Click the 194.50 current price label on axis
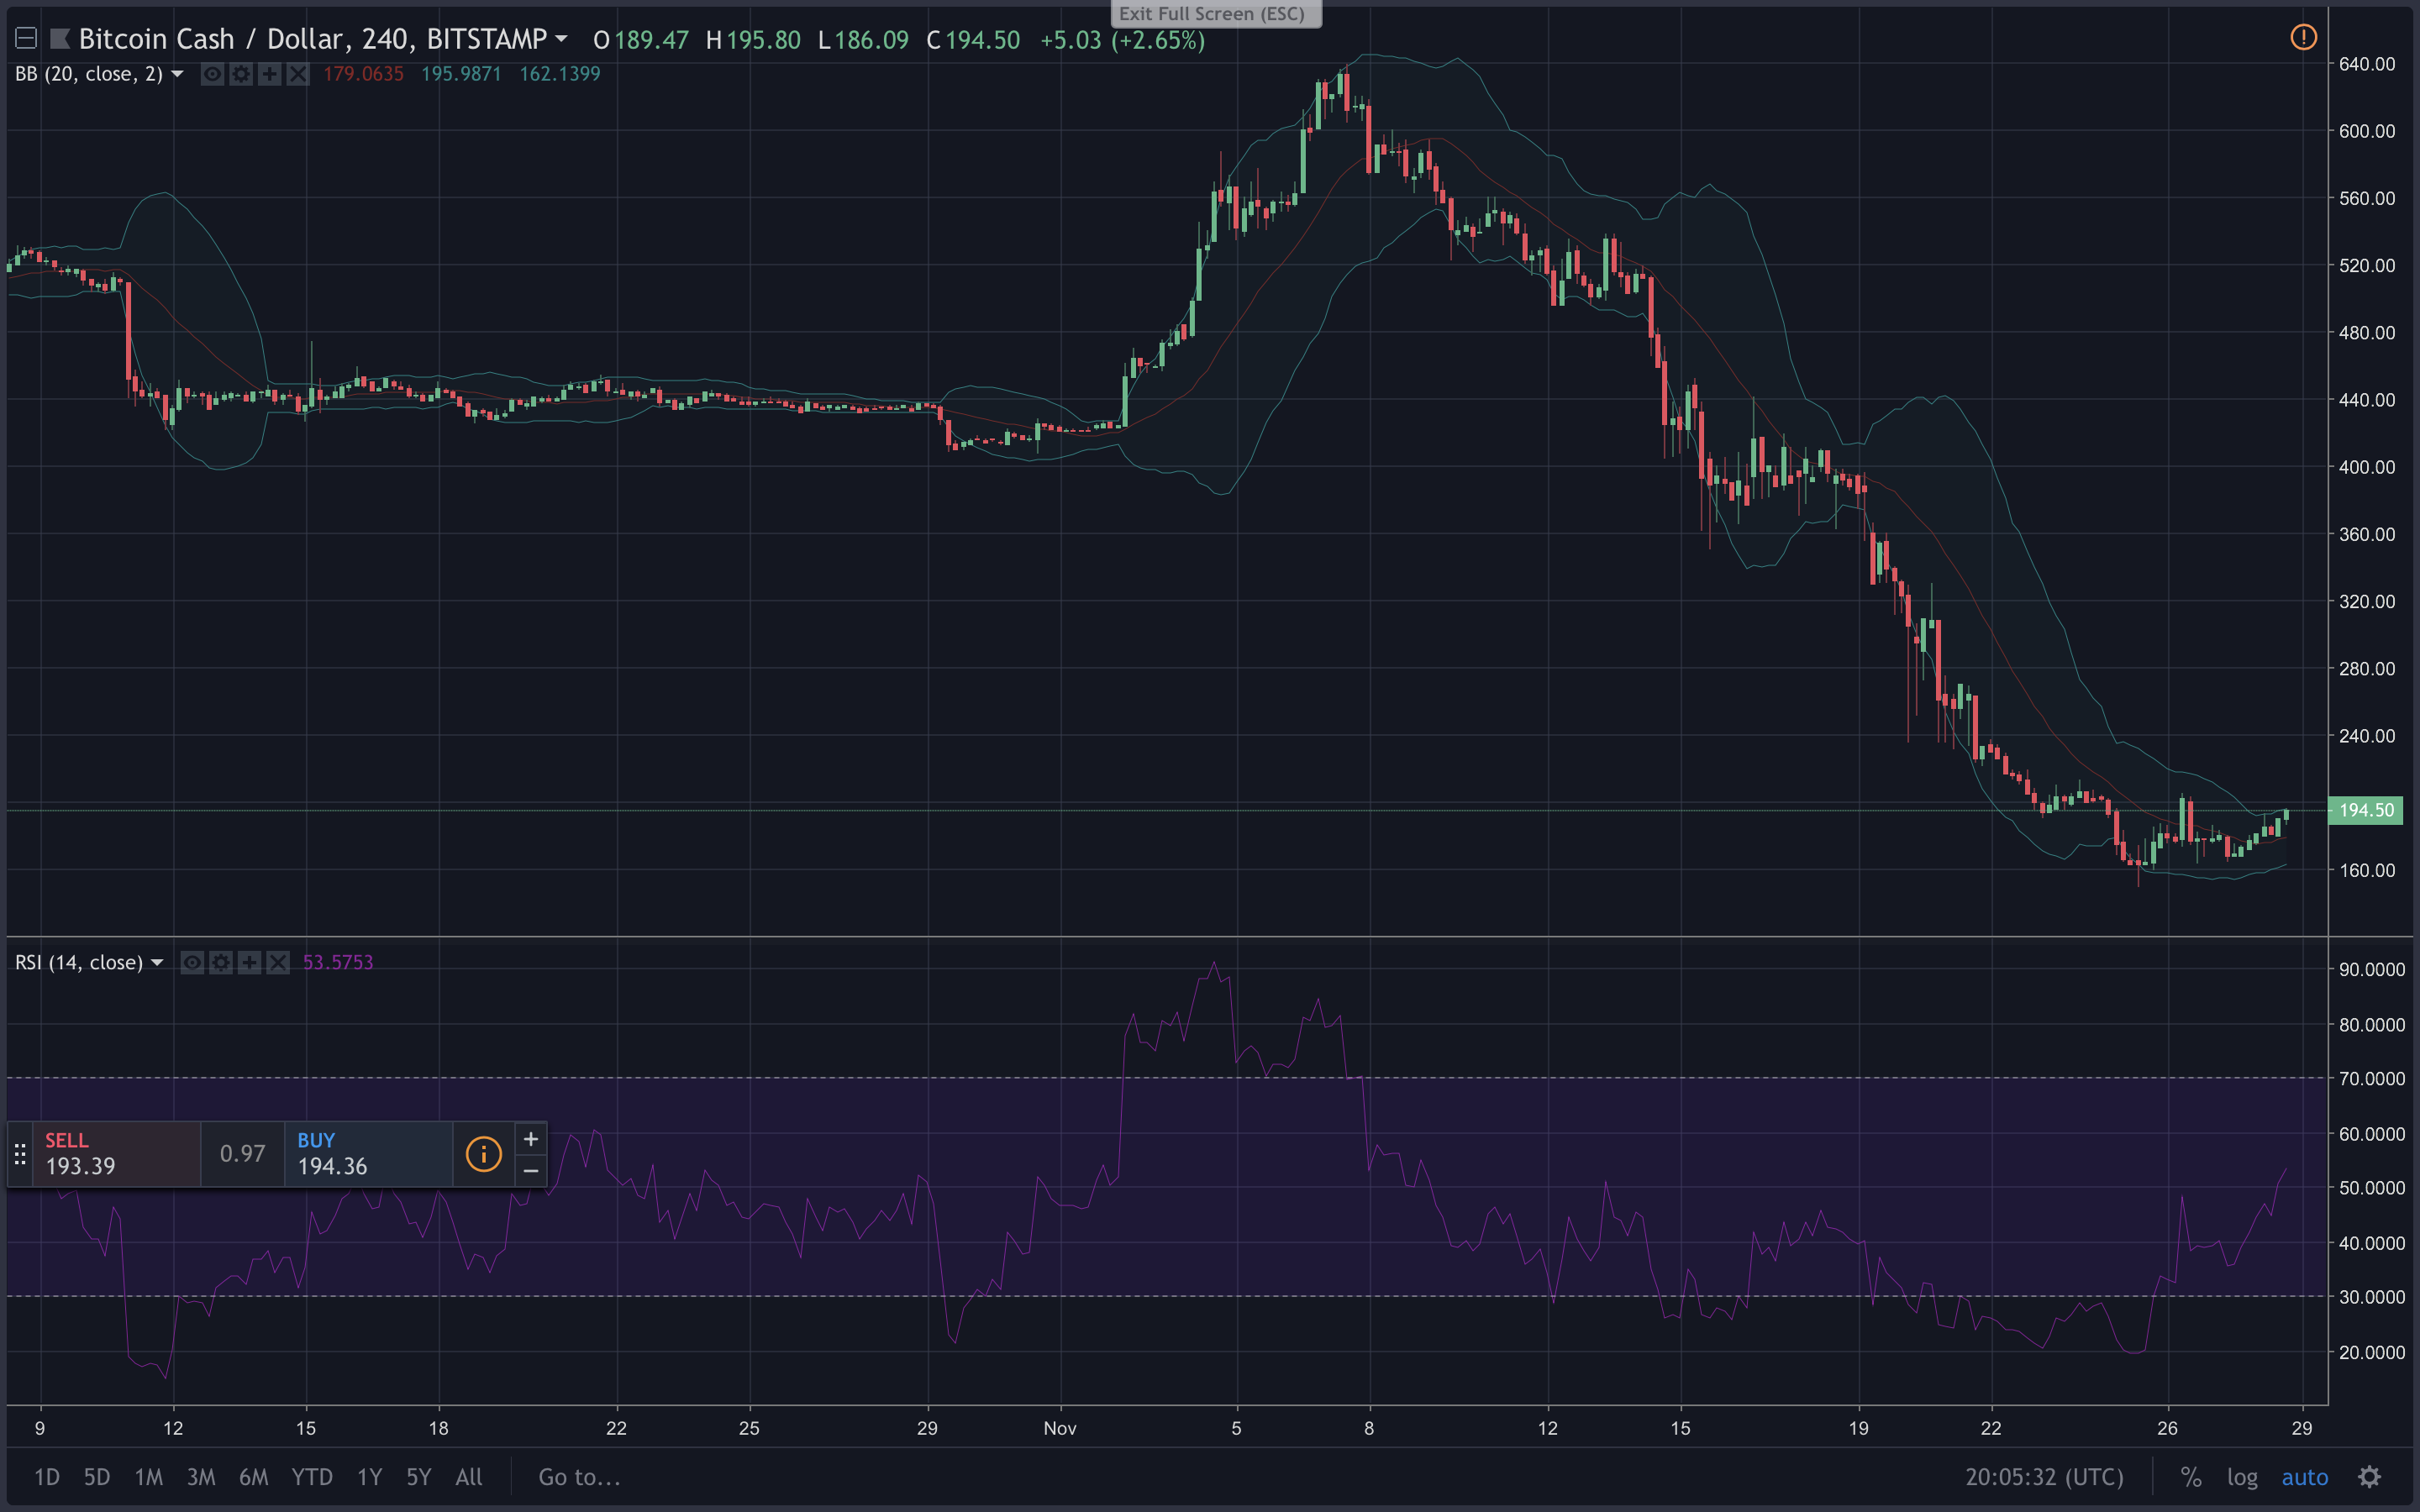Viewport: 2420px width, 1512px height. tap(2365, 810)
